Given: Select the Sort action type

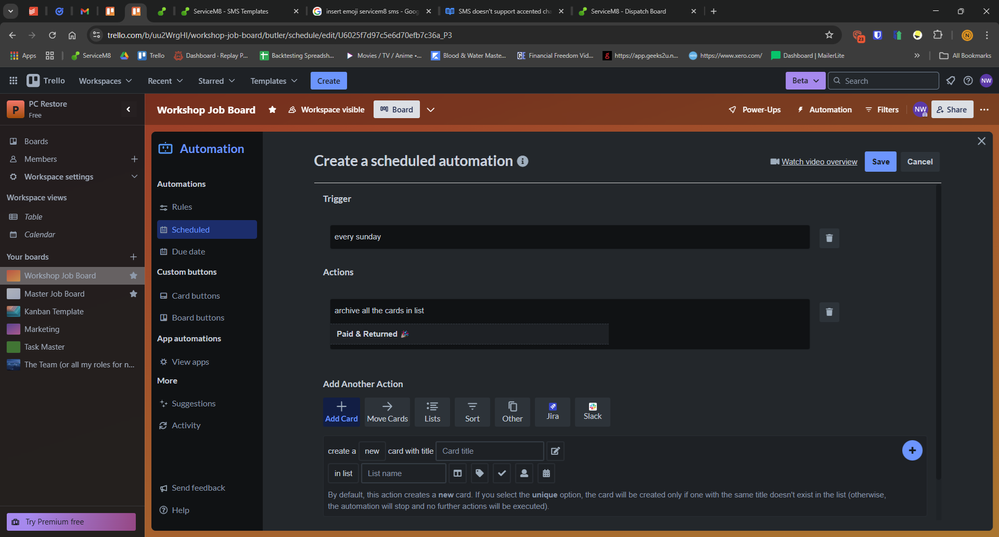Looking at the screenshot, I should 472,412.
